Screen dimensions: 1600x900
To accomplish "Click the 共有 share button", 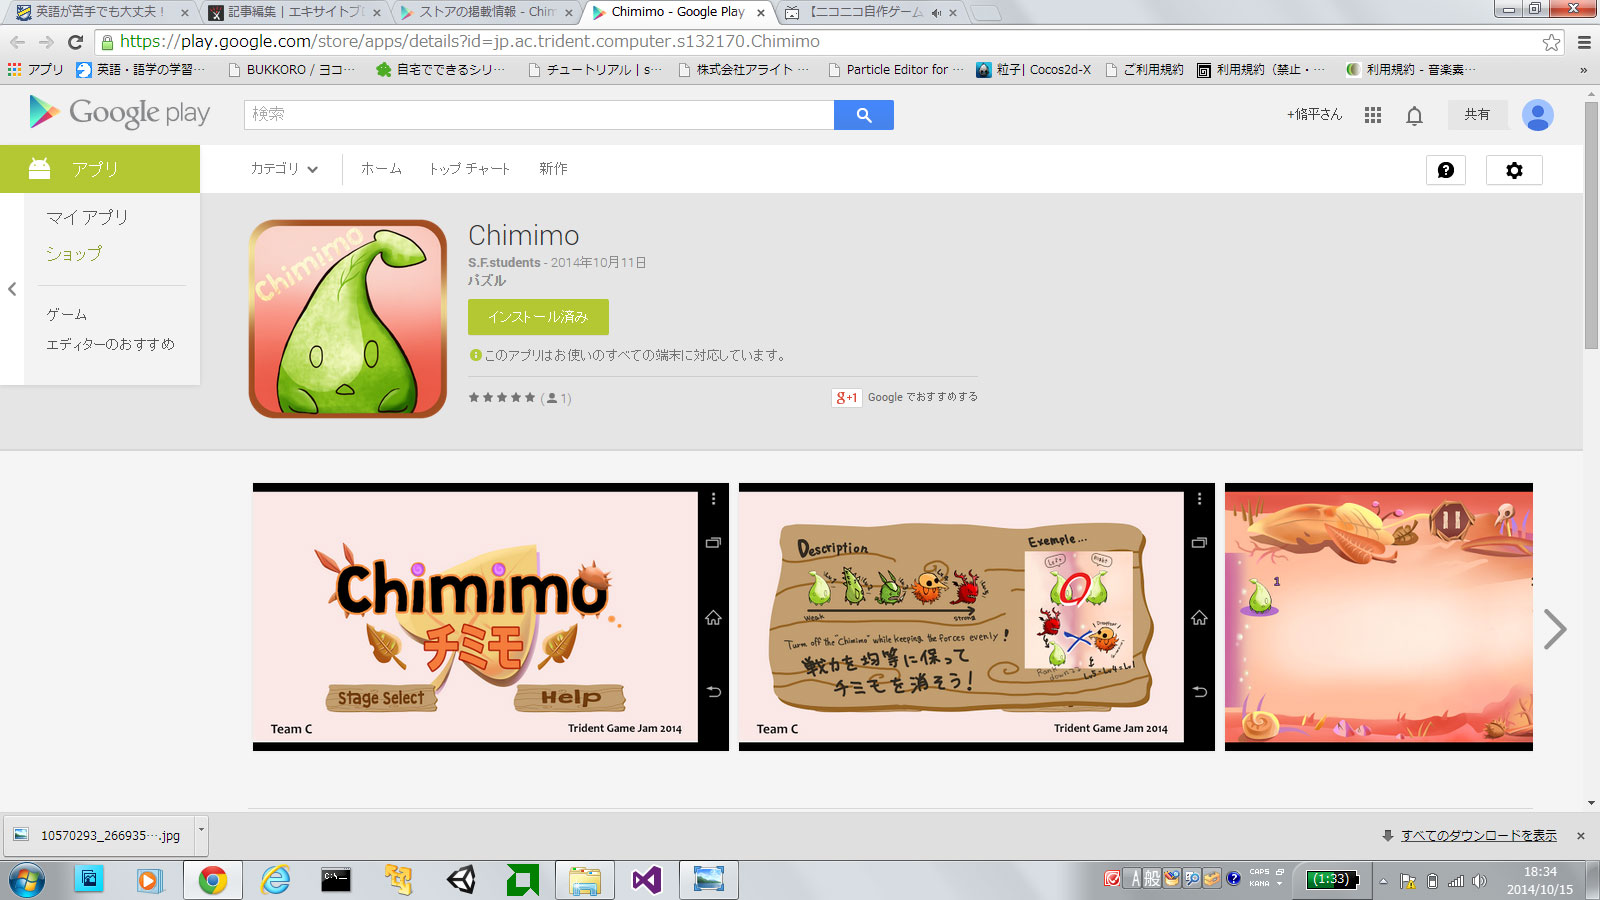I will [x=1477, y=115].
